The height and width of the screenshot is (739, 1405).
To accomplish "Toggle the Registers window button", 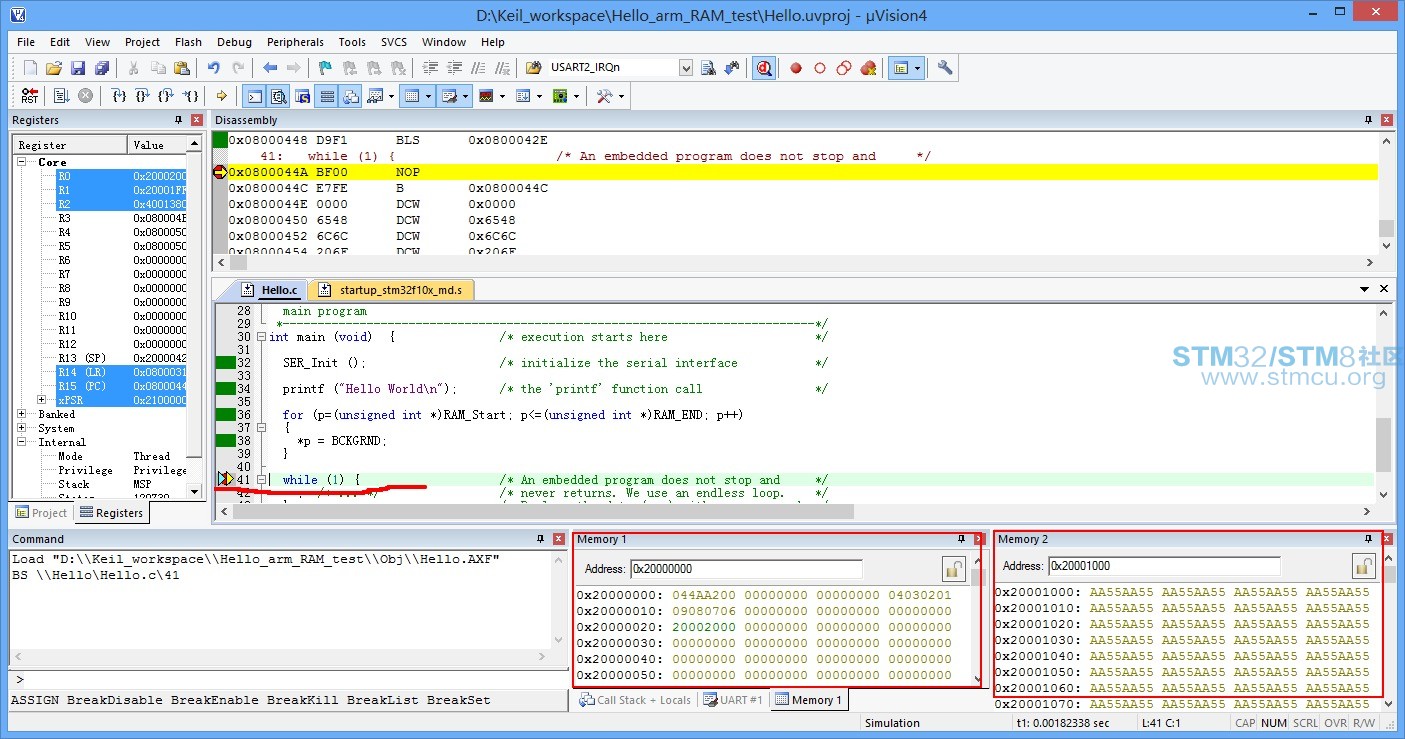I will [x=326, y=96].
